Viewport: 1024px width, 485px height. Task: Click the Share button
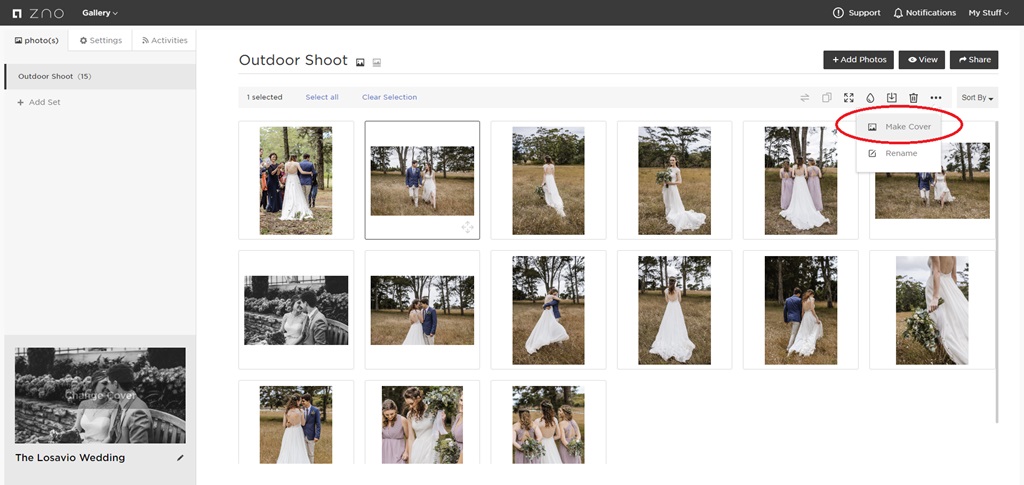[974, 59]
